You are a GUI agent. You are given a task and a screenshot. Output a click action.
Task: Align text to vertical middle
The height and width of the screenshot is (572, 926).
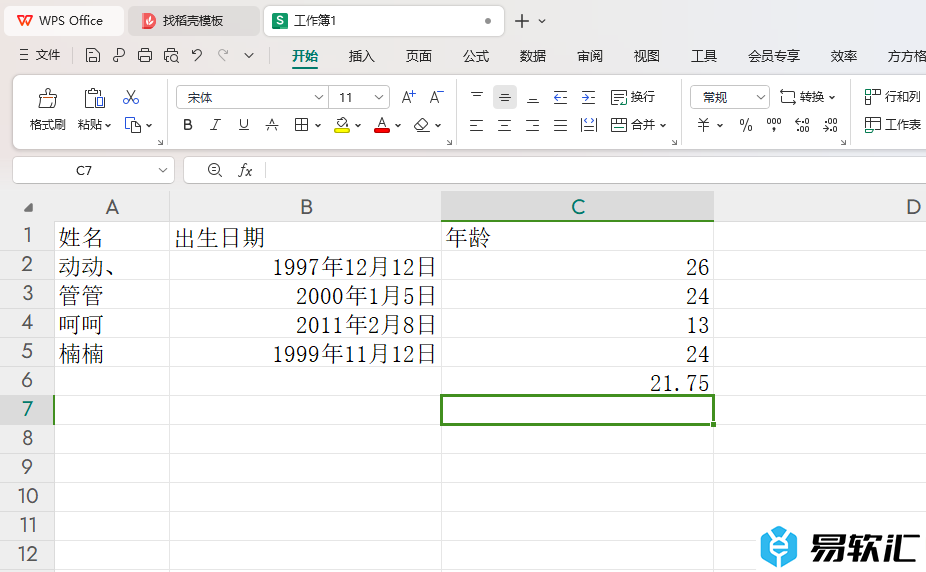[x=505, y=97]
